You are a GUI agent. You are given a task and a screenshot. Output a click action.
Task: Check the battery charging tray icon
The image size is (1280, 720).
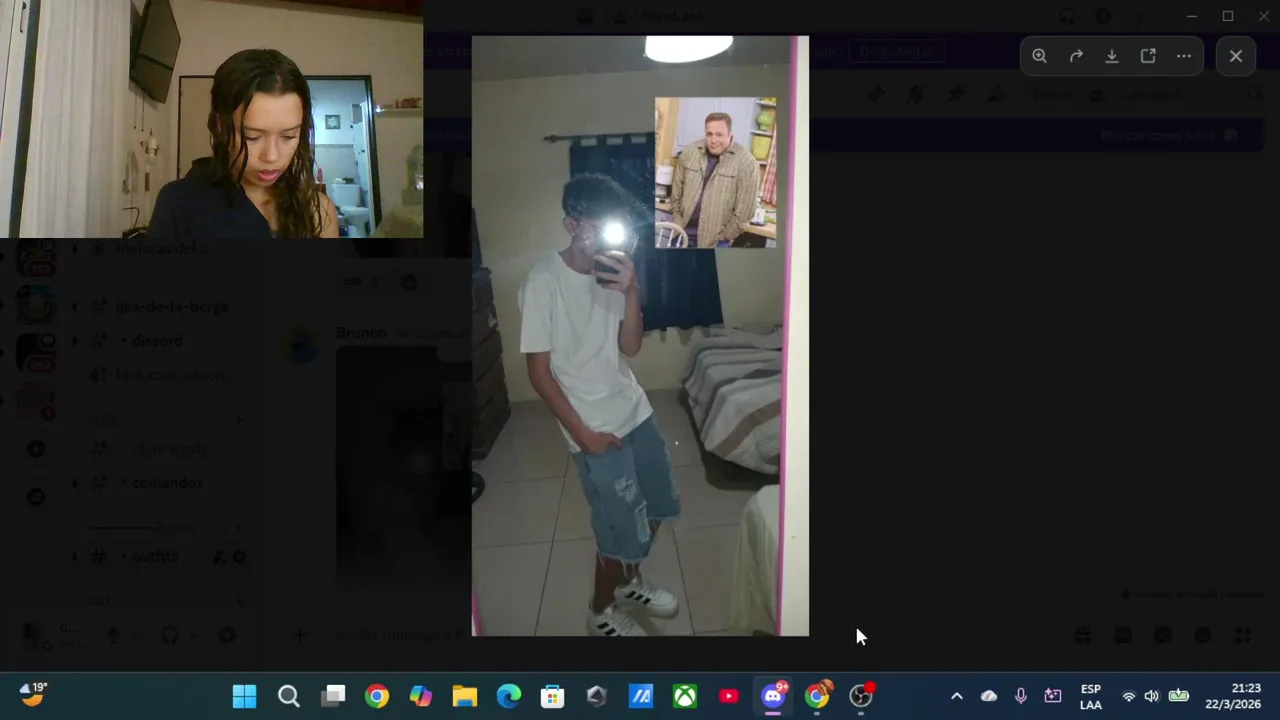(1179, 696)
